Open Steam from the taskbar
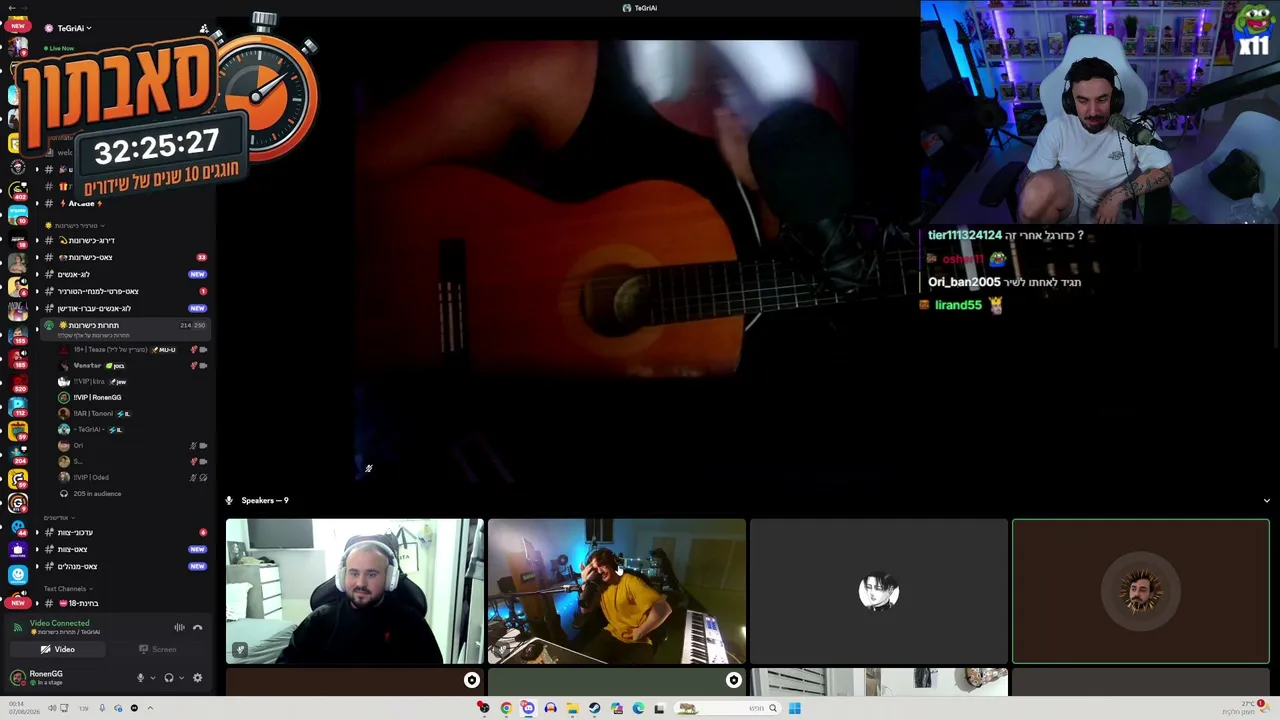 click(x=594, y=708)
